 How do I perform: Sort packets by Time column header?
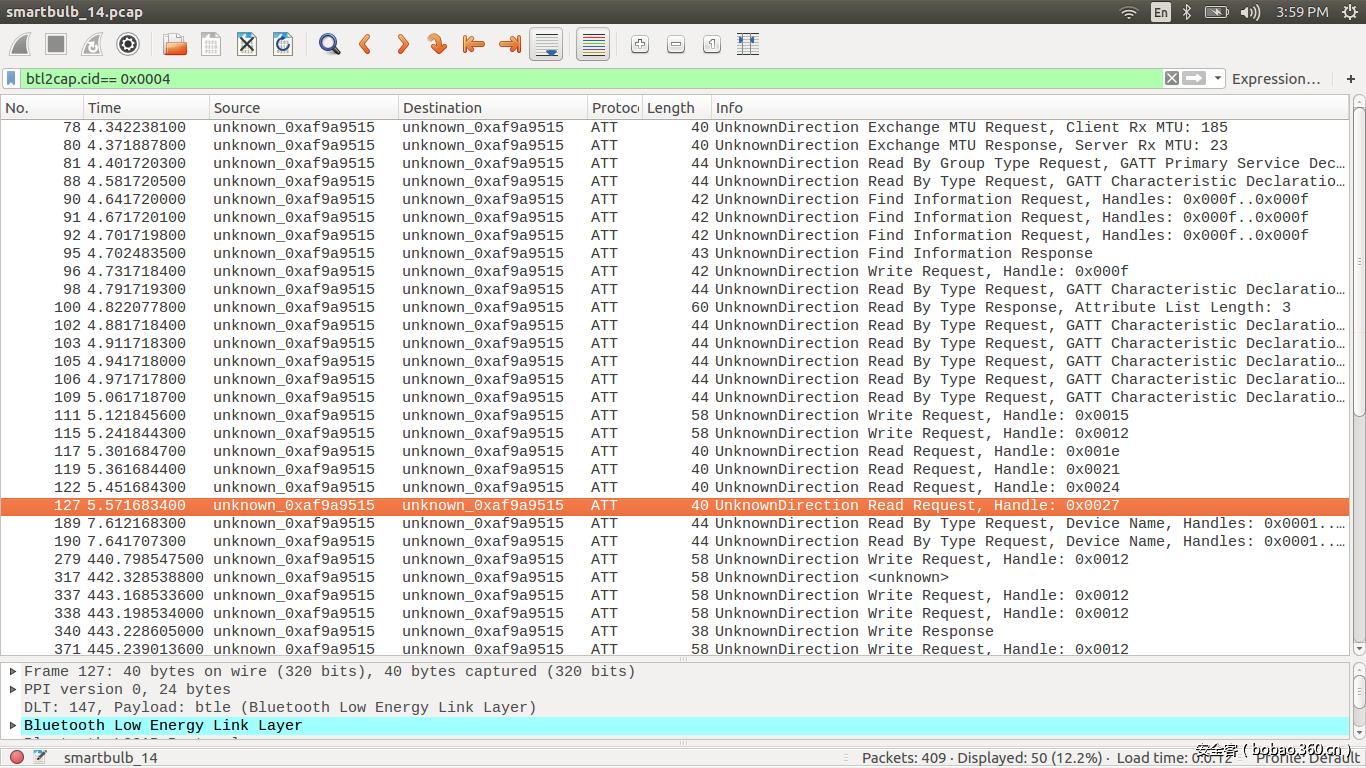pyautogui.click(x=104, y=108)
